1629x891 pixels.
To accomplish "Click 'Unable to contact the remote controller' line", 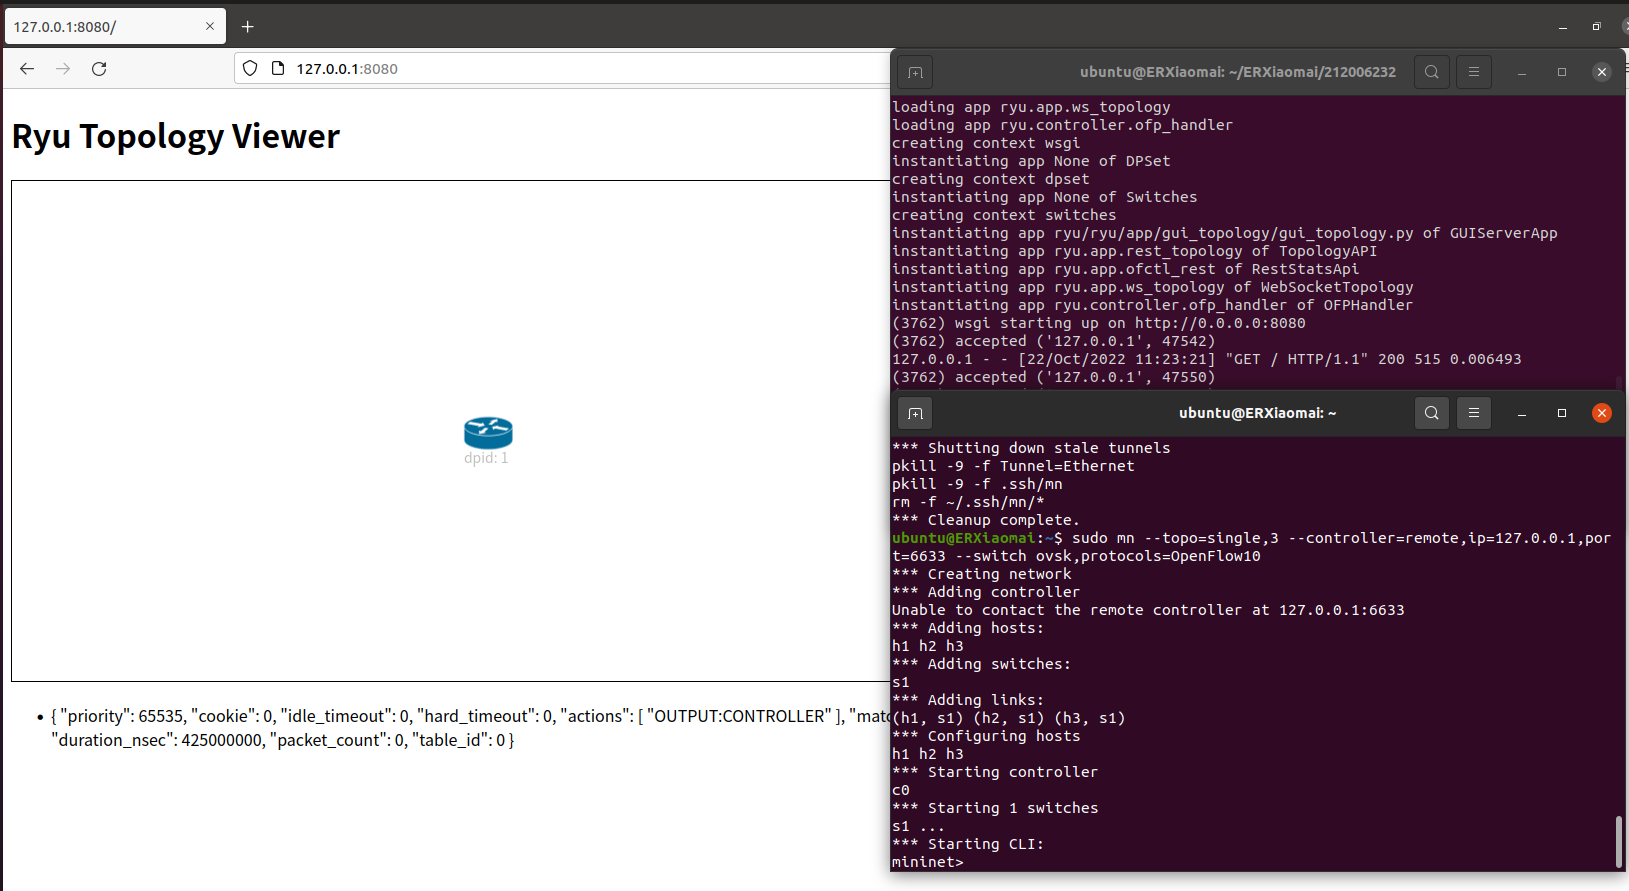I will click(x=1148, y=610).
